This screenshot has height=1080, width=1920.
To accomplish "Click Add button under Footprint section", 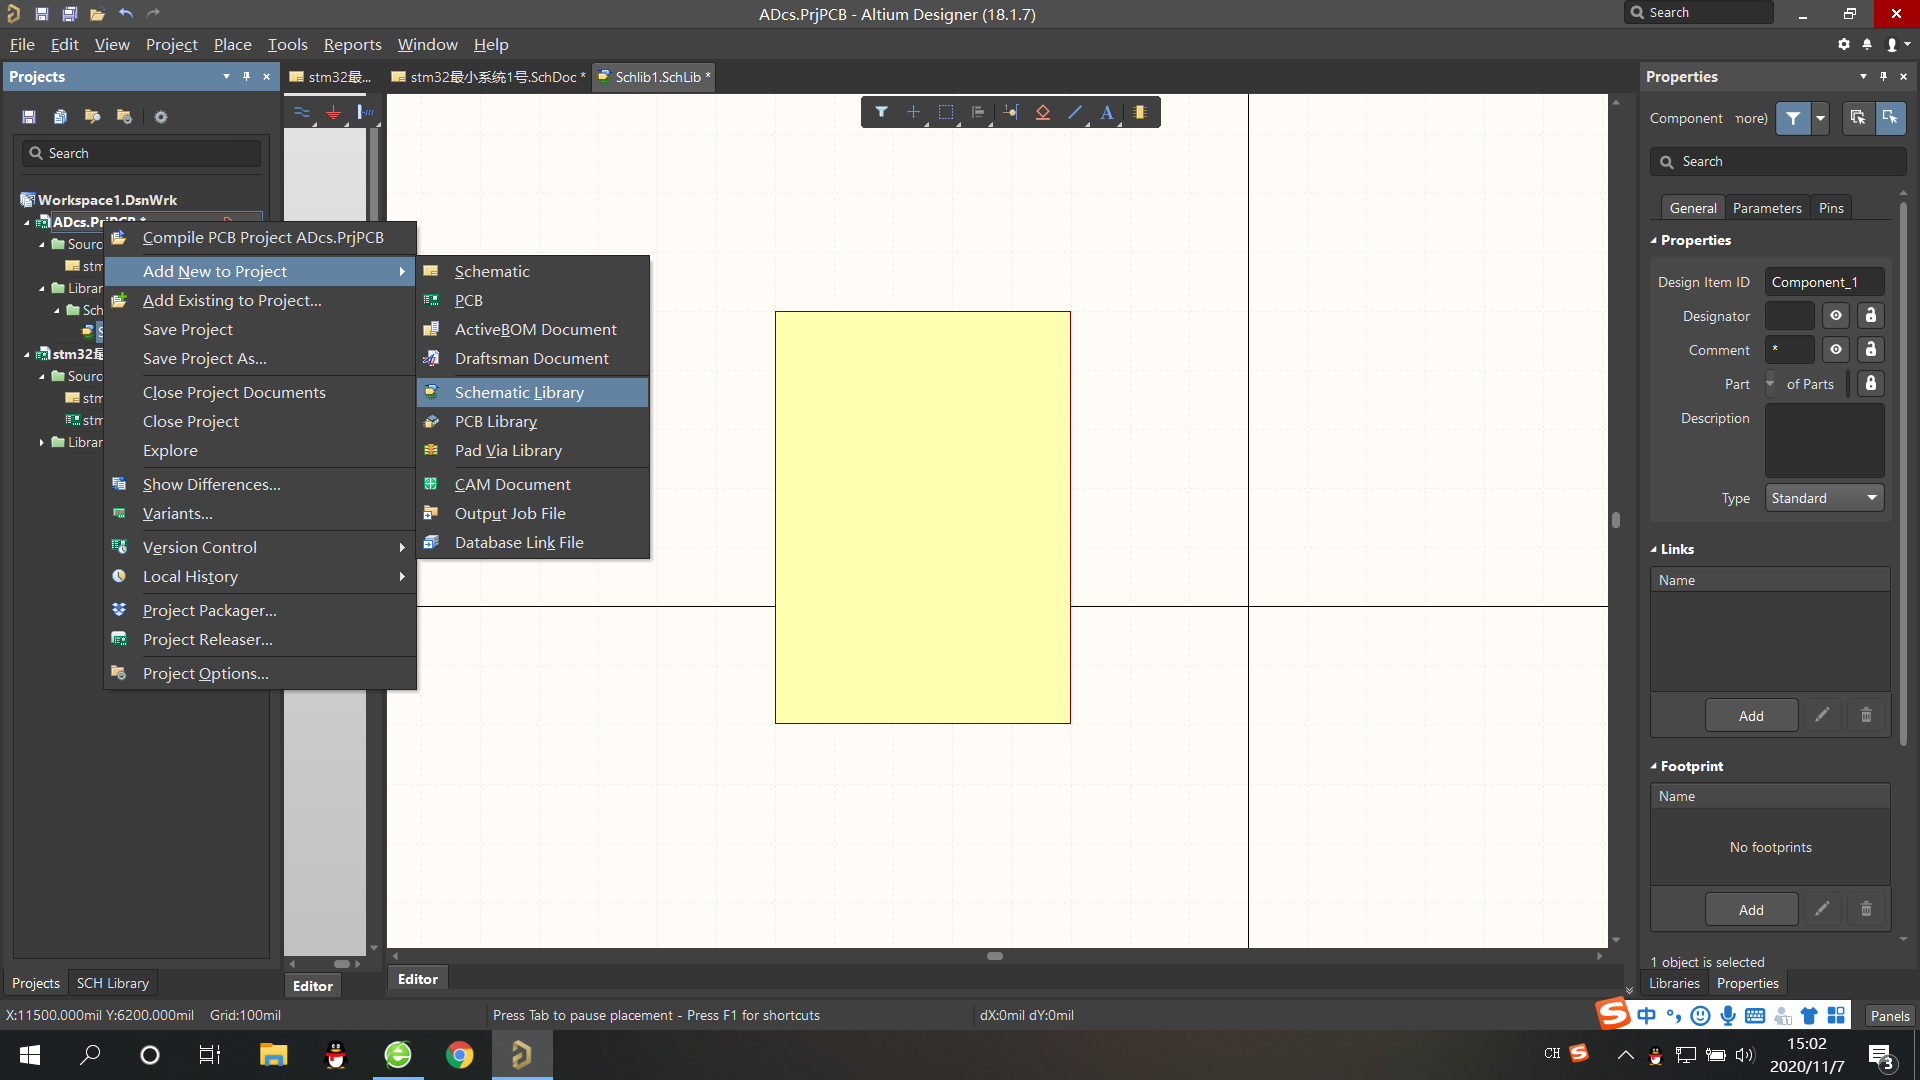I will click(x=1750, y=909).
